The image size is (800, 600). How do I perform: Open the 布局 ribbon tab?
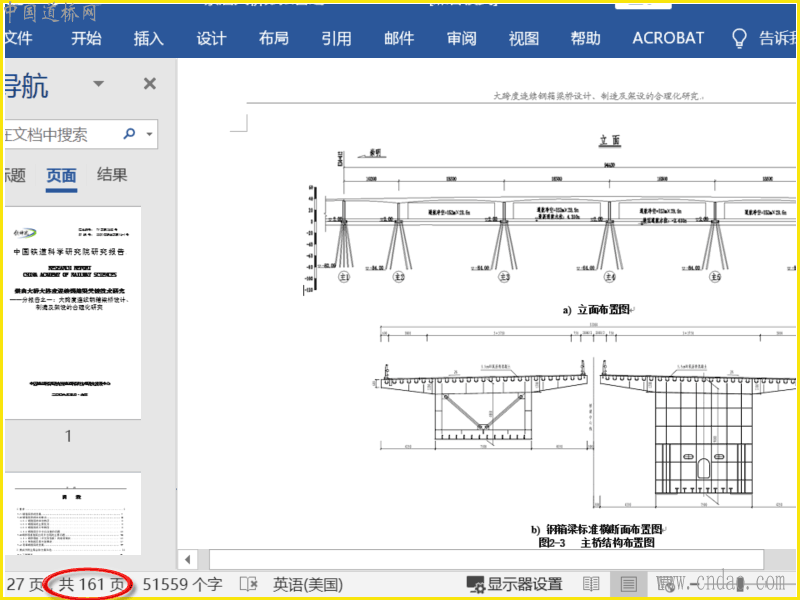(x=273, y=38)
